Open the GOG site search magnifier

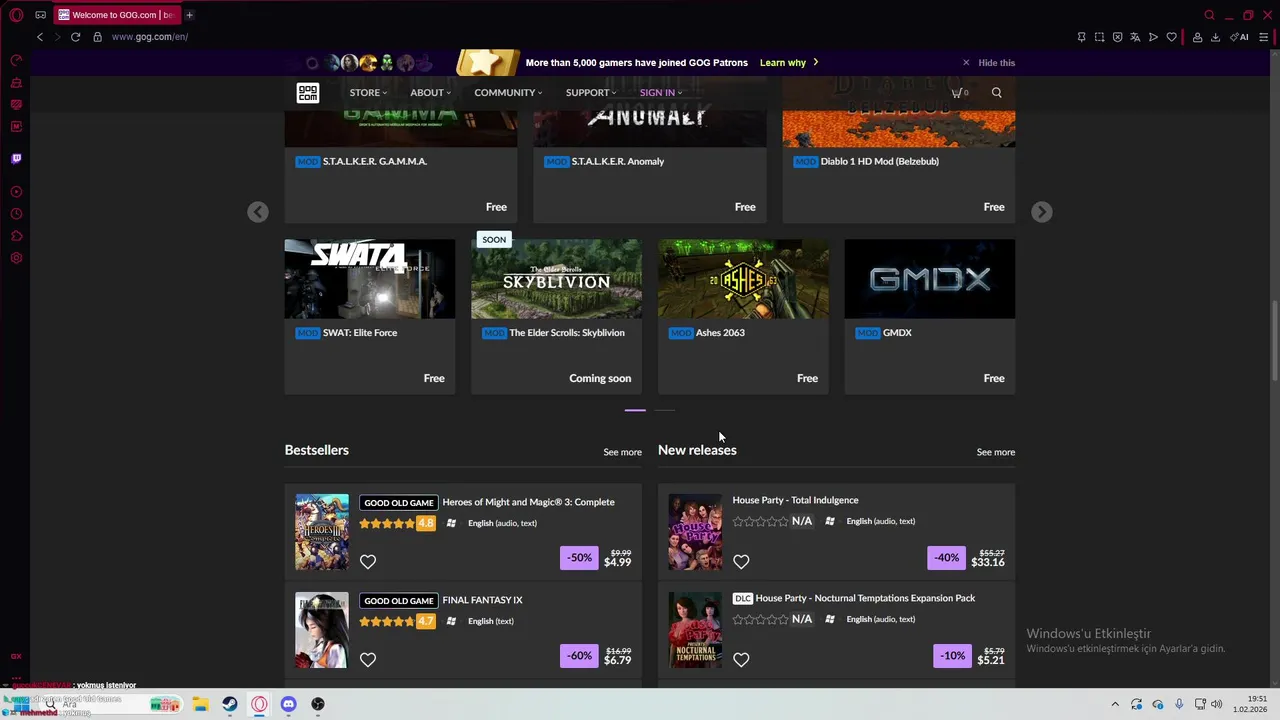coord(996,92)
